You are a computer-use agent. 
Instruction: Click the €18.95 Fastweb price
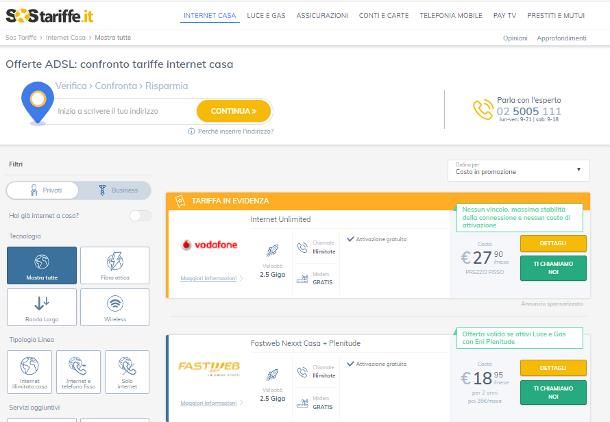484,378
